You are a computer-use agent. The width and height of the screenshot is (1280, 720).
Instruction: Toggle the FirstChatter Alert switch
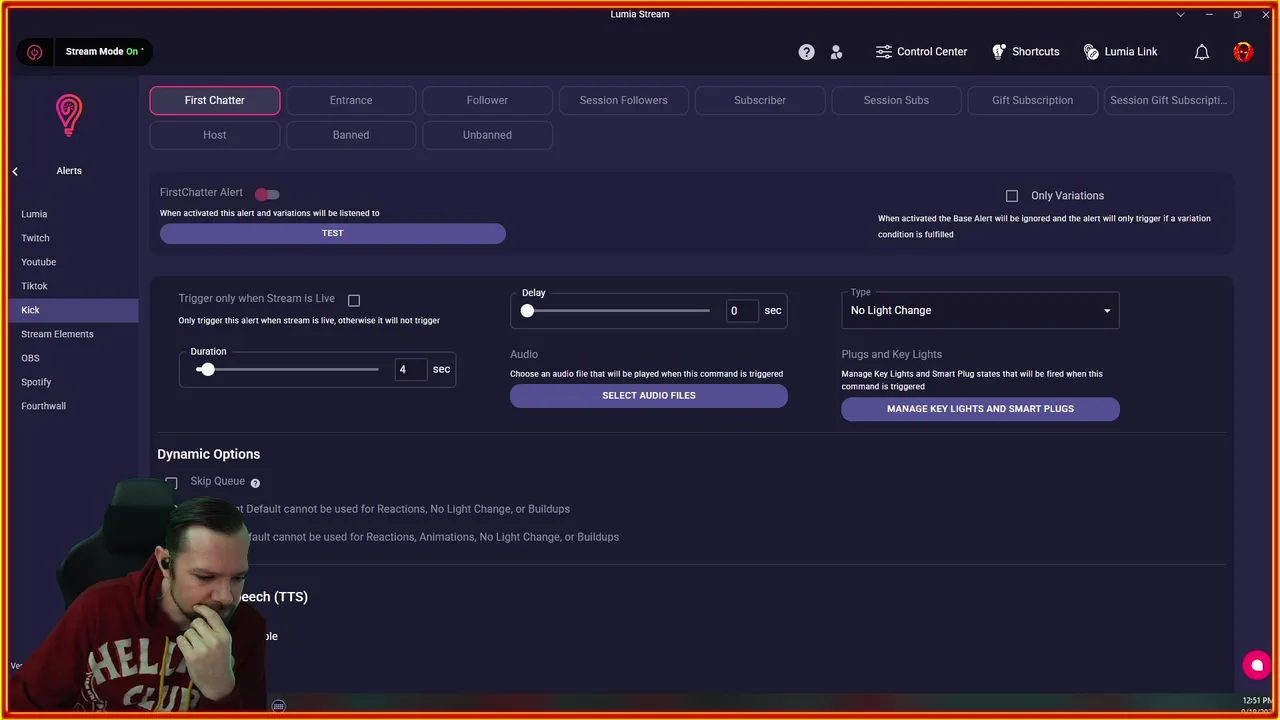[x=267, y=194]
